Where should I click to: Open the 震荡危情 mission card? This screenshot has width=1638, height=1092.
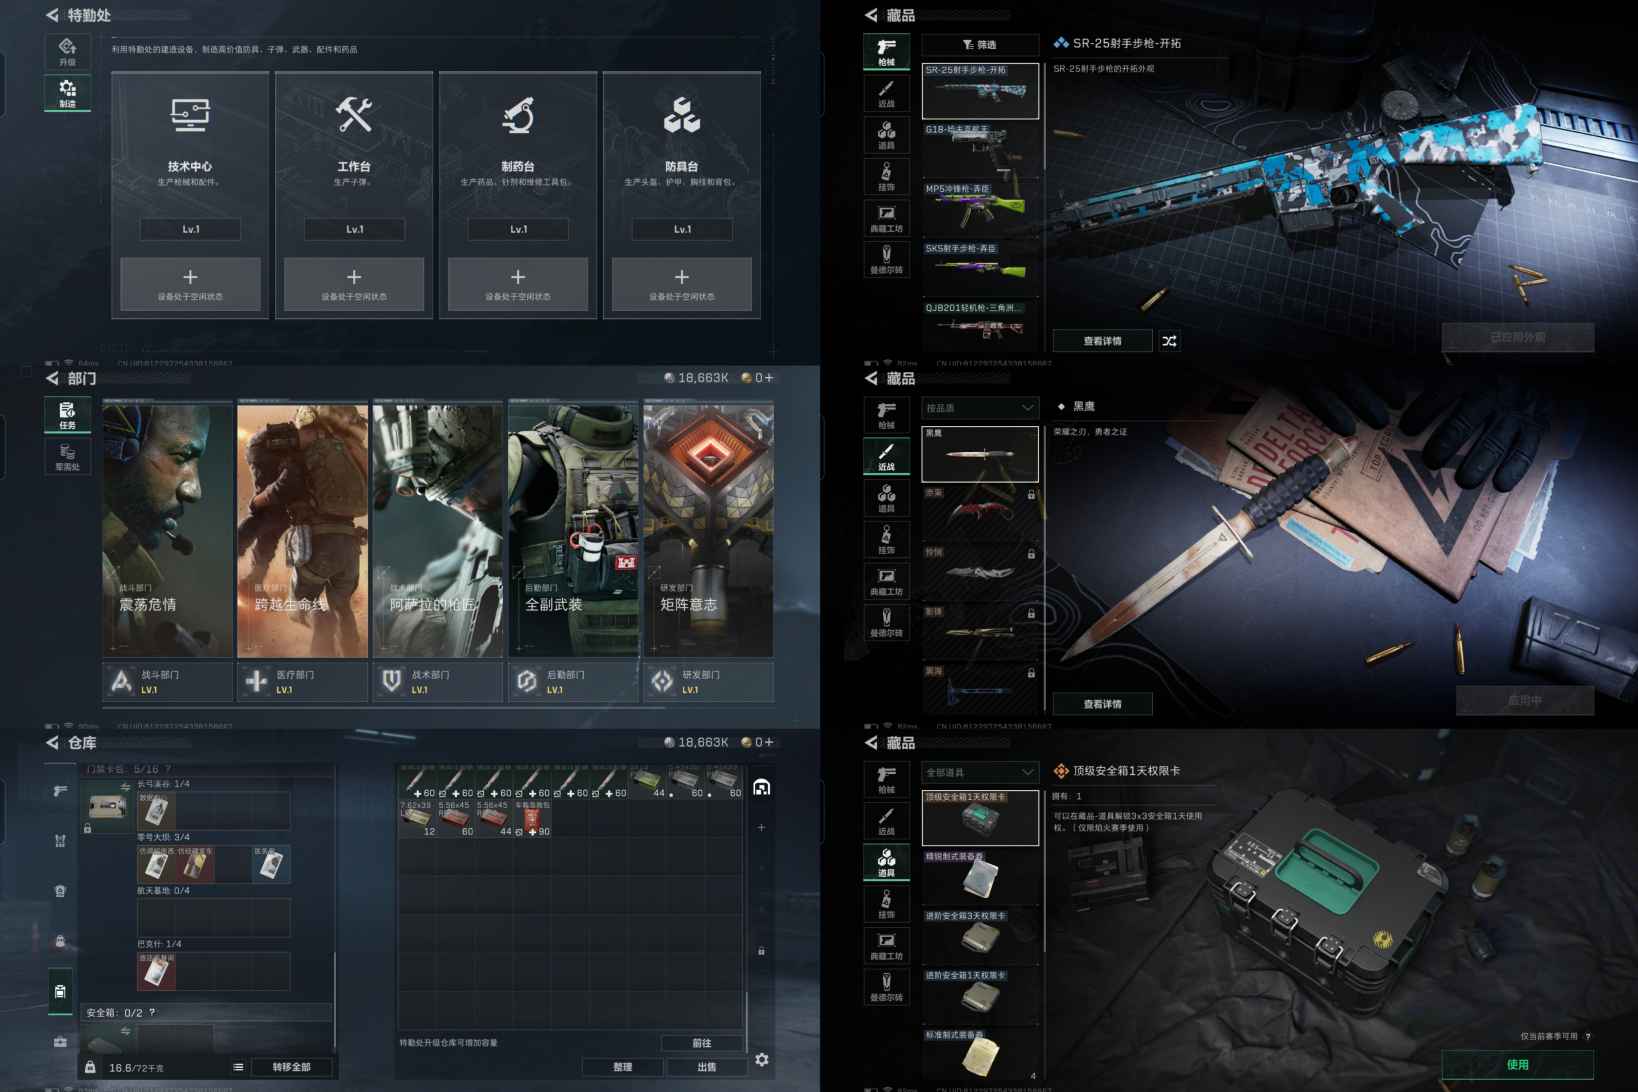pos(167,528)
